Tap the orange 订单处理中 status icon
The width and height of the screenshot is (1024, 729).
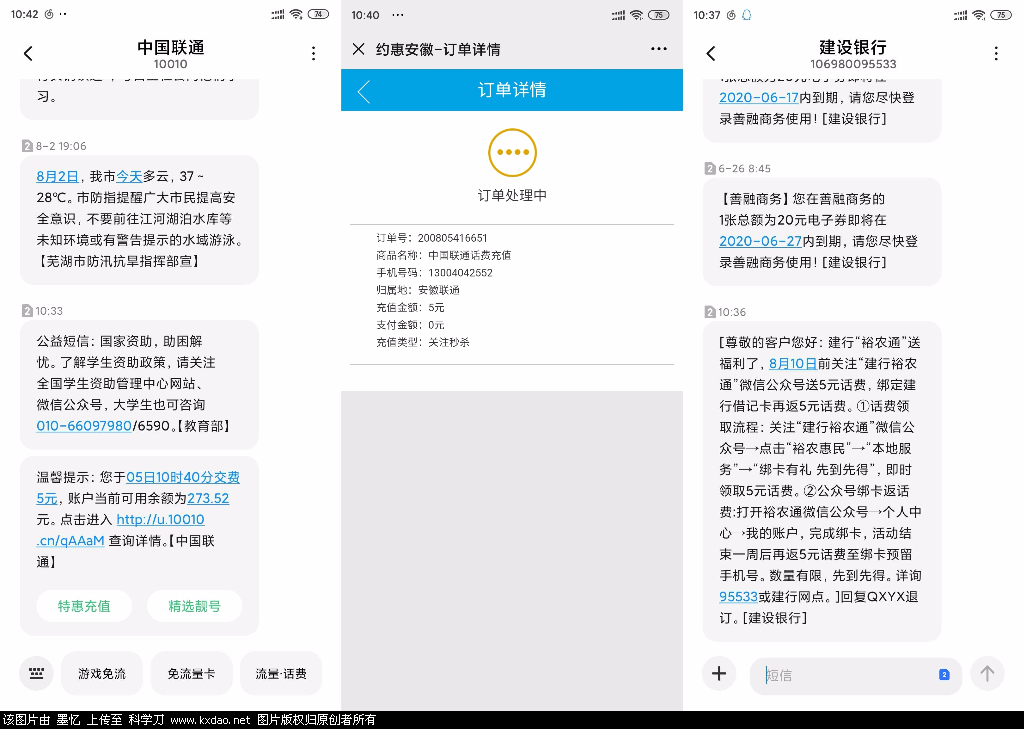[x=513, y=152]
